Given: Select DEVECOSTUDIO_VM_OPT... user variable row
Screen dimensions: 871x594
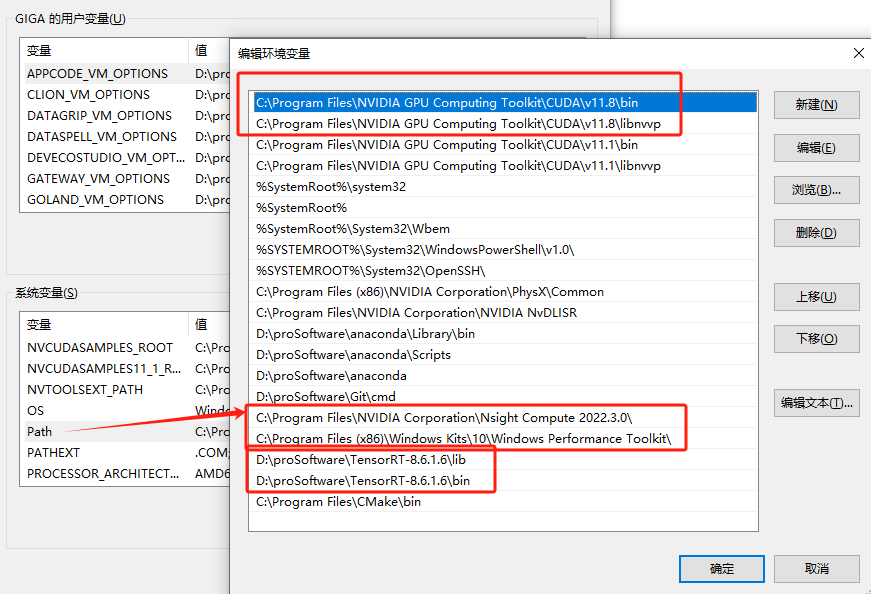Looking at the screenshot, I should pyautogui.click(x=125, y=158).
